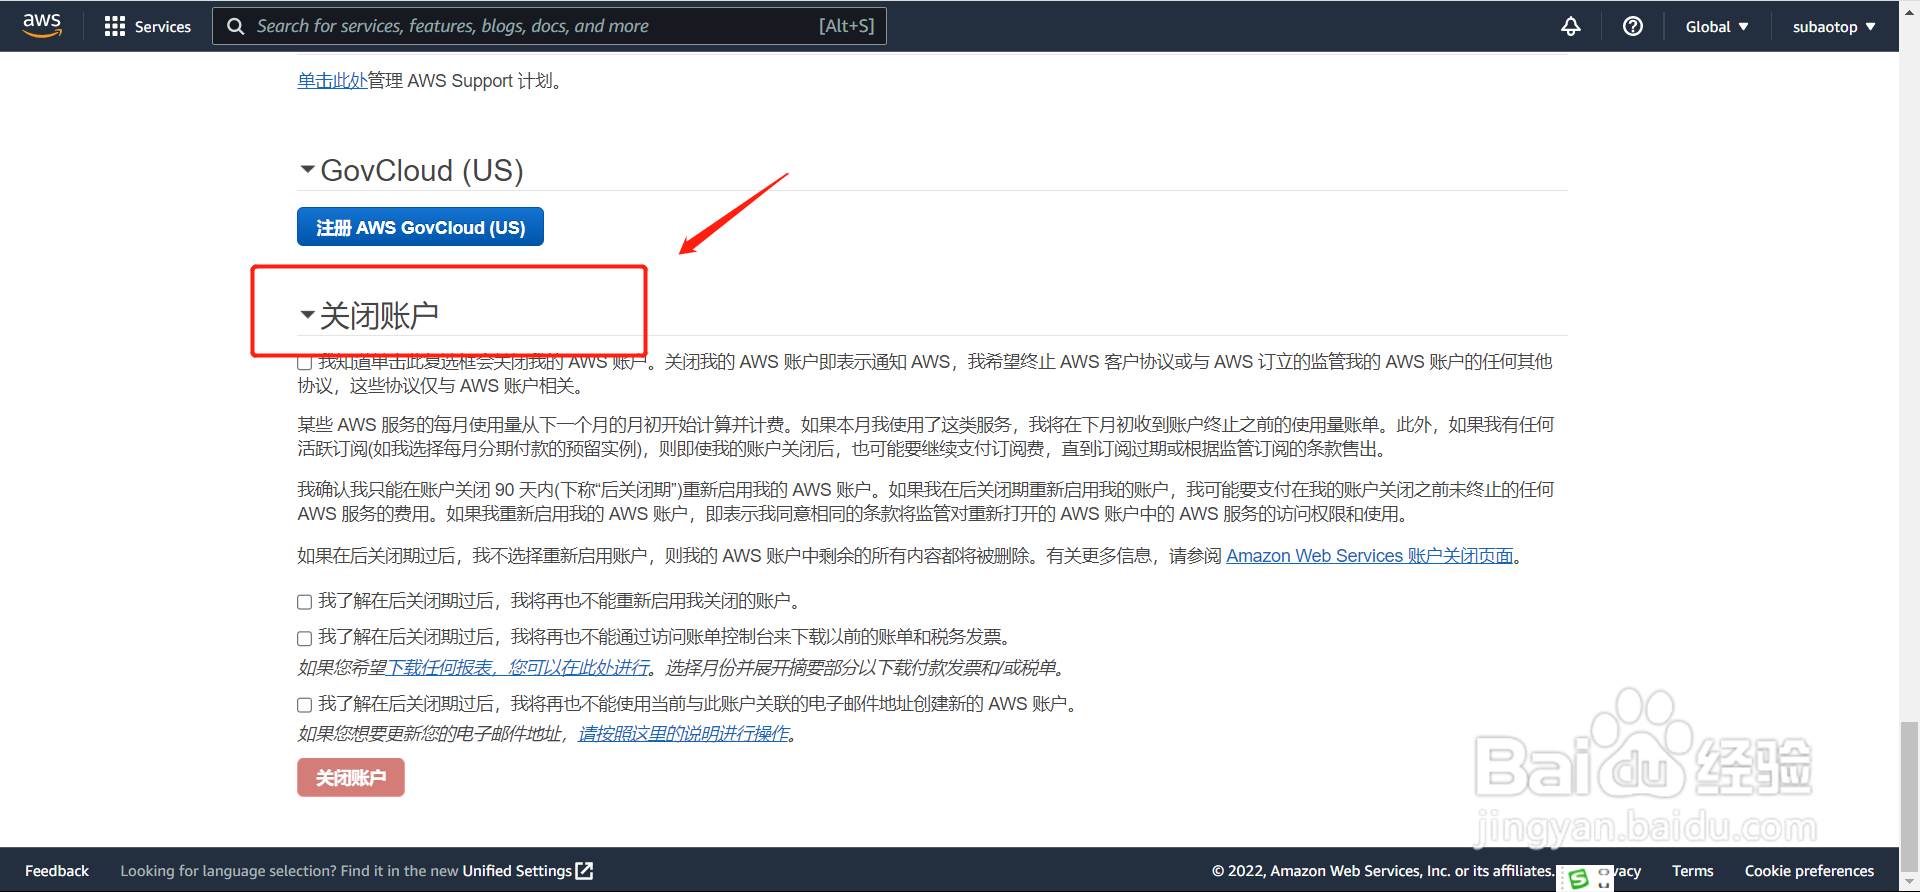Check the box acknowledging closing my AWS account
This screenshot has height=892, width=1920.
305,362
